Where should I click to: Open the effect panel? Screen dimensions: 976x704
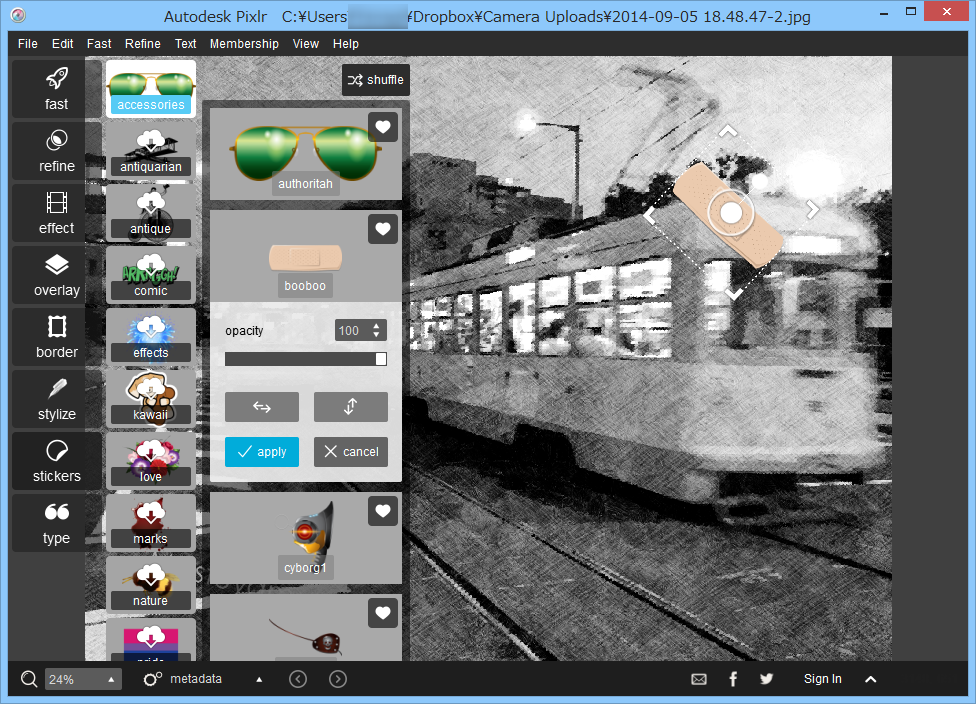(56, 213)
